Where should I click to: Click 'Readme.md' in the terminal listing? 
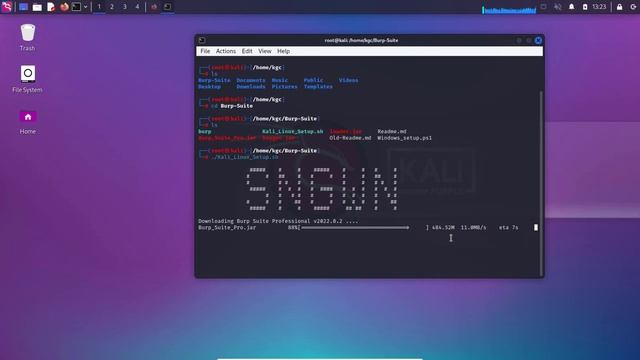pyautogui.click(x=391, y=131)
